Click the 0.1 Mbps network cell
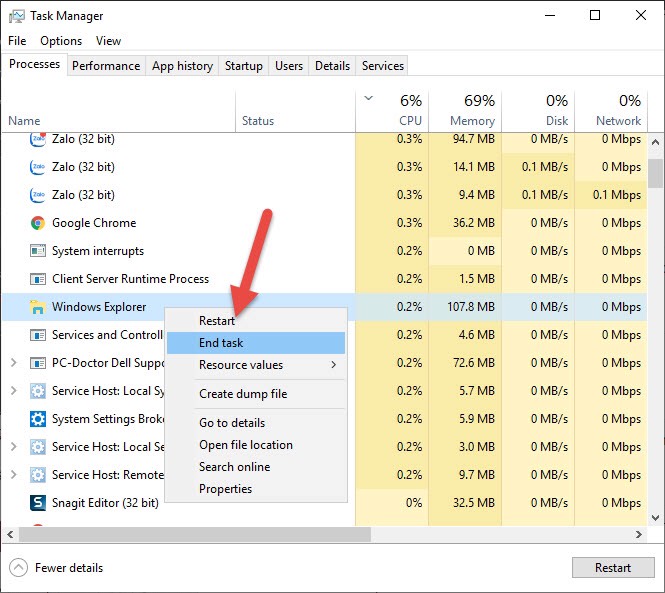Screen dimensions: 665x593 pyautogui.click(x=611, y=195)
